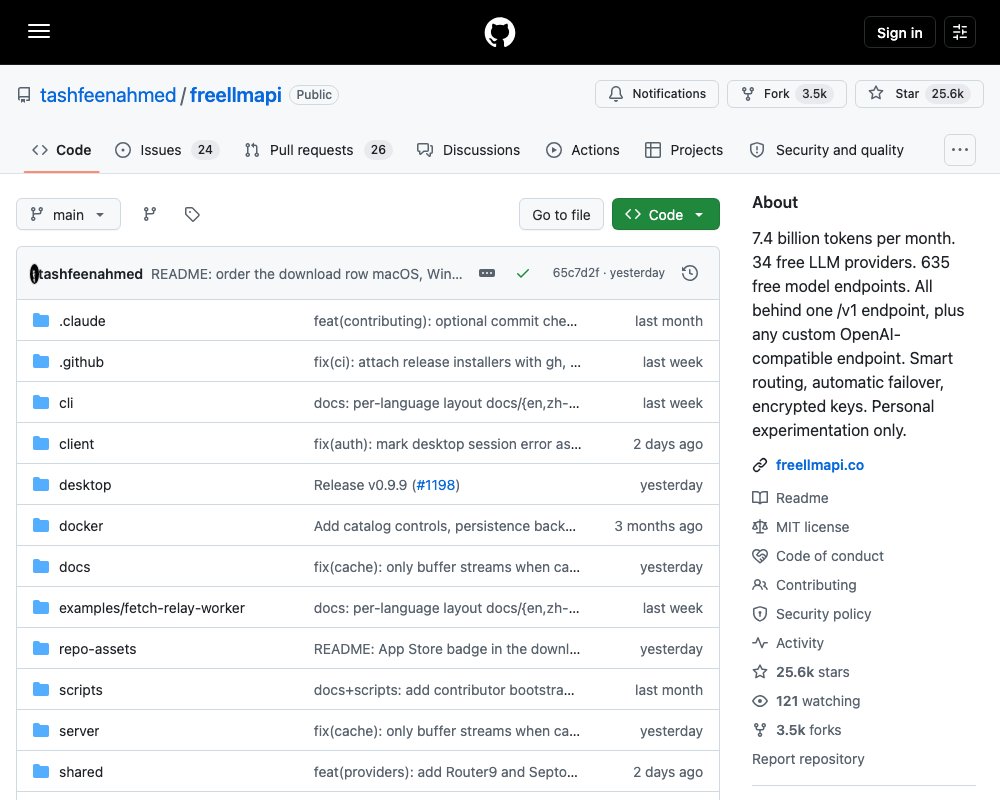Open the repo-assets folder

pyautogui.click(x=98, y=649)
